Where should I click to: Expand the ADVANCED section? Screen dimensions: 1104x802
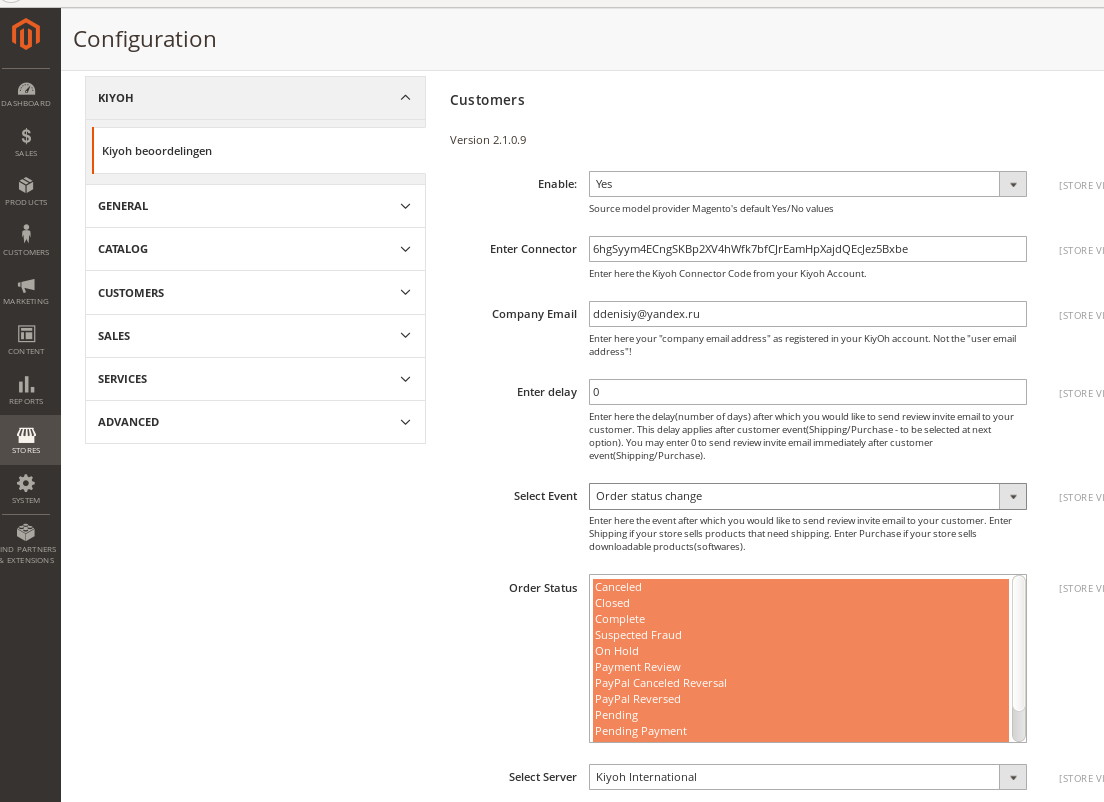255,422
